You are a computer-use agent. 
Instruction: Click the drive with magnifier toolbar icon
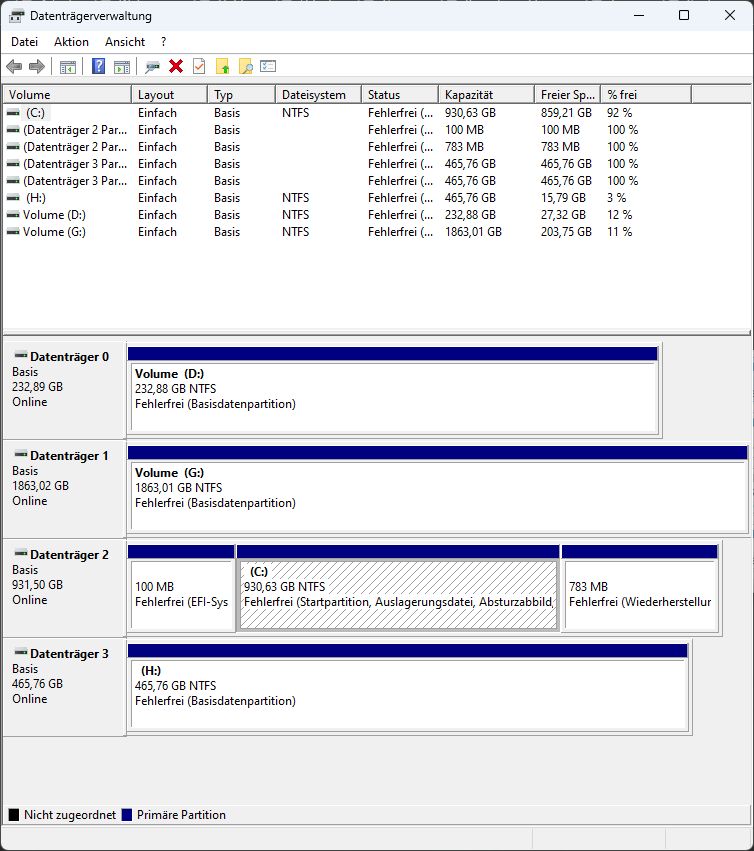[x=153, y=67]
